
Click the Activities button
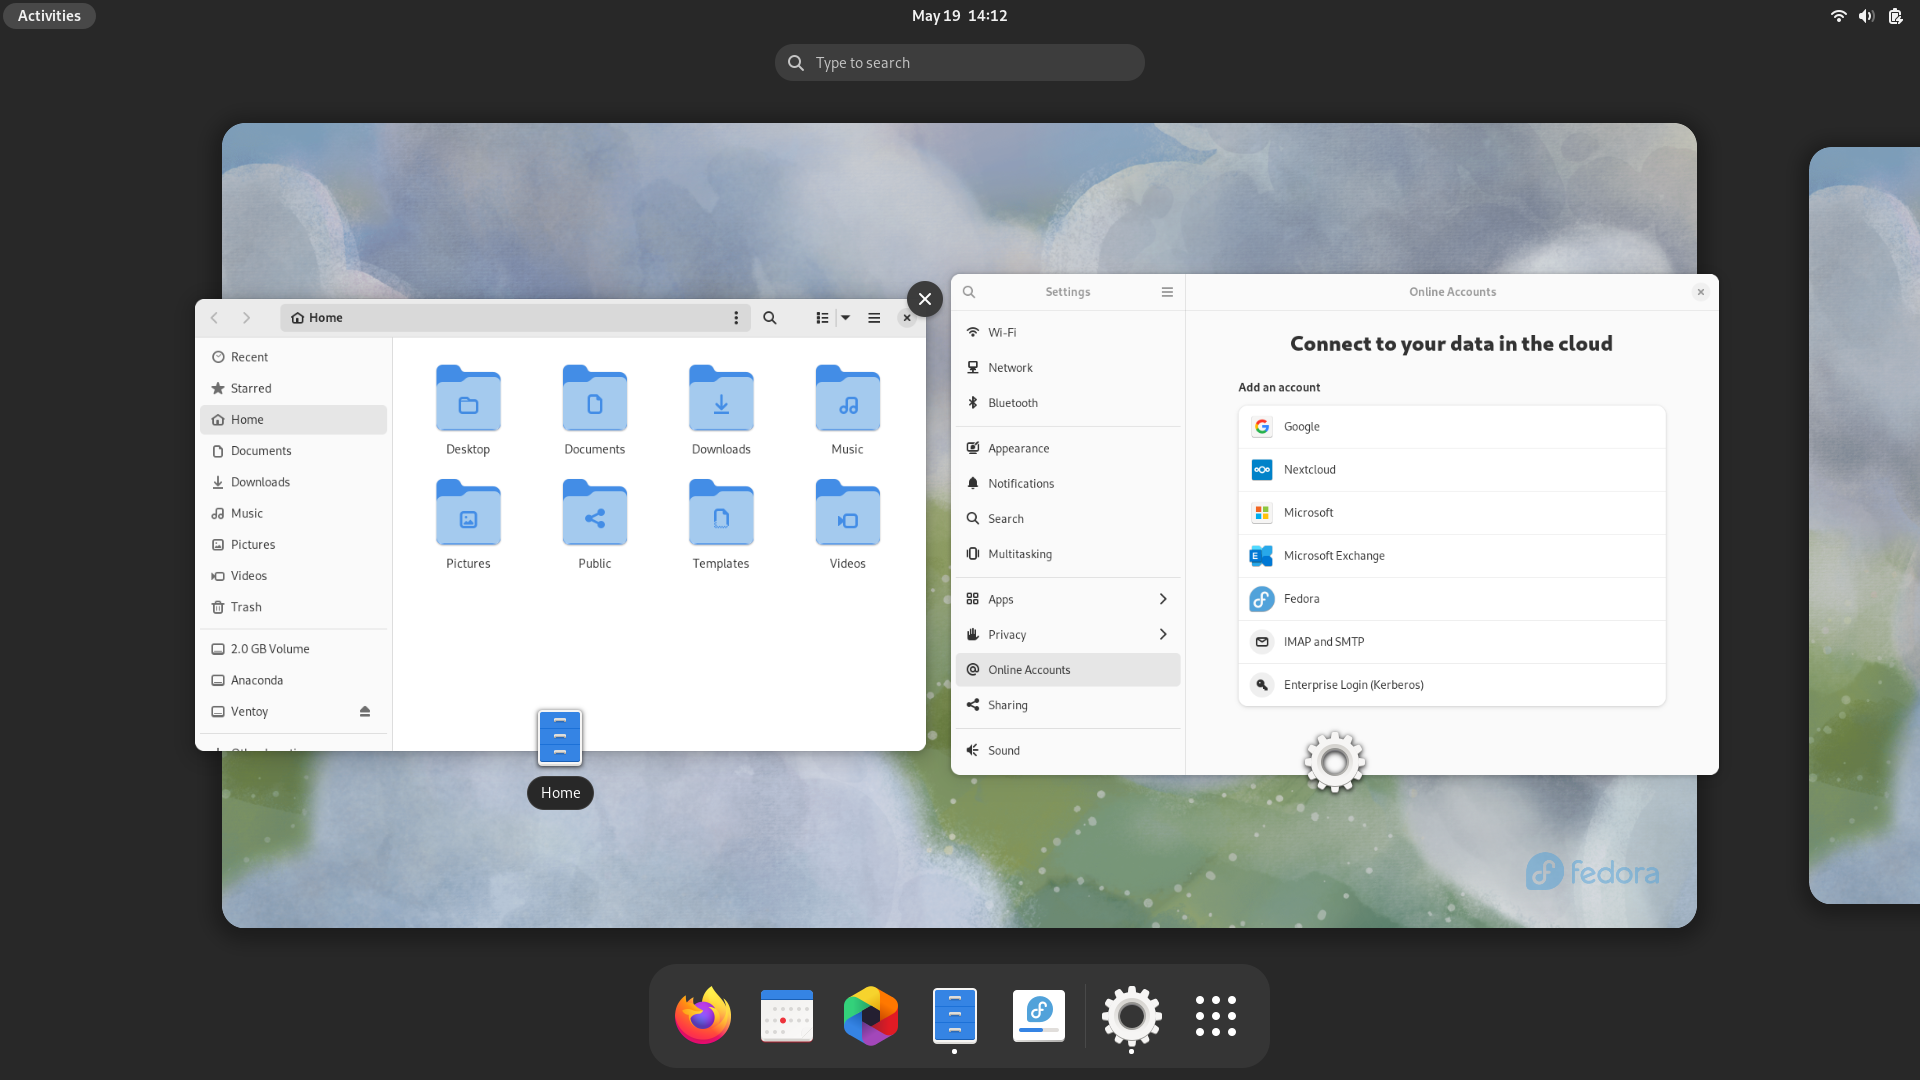pos(49,15)
